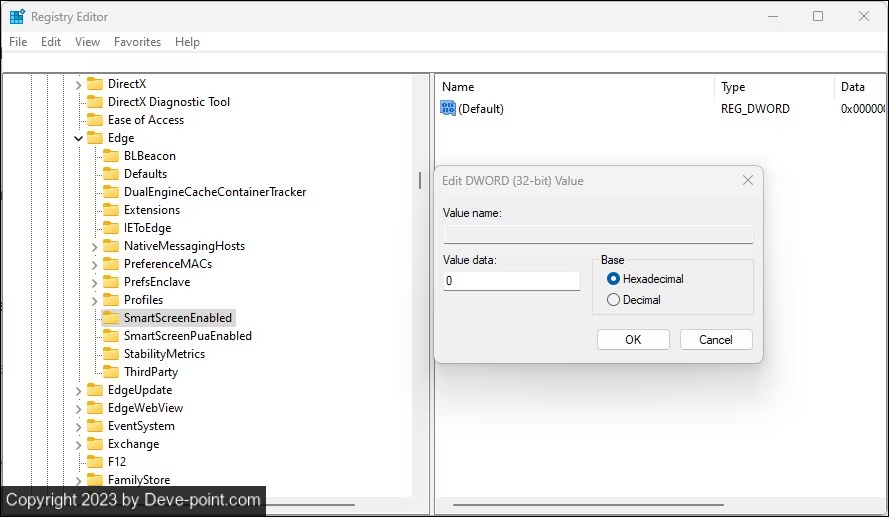Click the Ease of Access folder icon
Screen dimensions: 889x517
(x=95, y=120)
